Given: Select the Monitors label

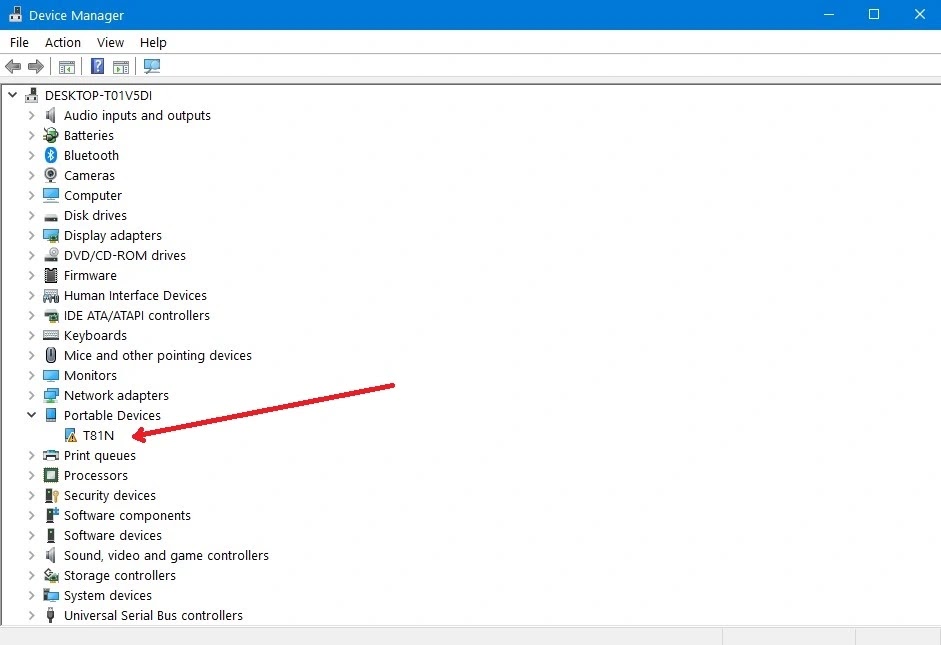Looking at the screenshot, I should (x=91, y=376).
